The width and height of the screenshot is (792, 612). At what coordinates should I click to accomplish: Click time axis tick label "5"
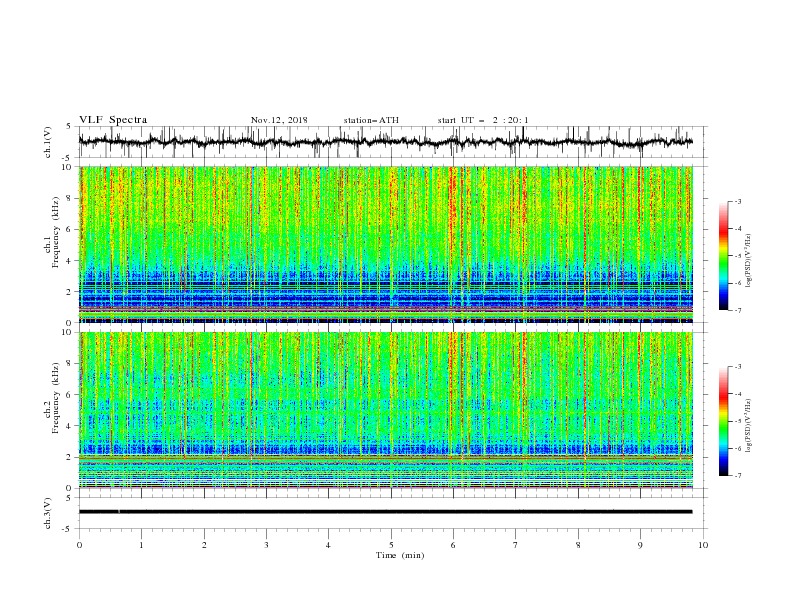click(391, 545)
